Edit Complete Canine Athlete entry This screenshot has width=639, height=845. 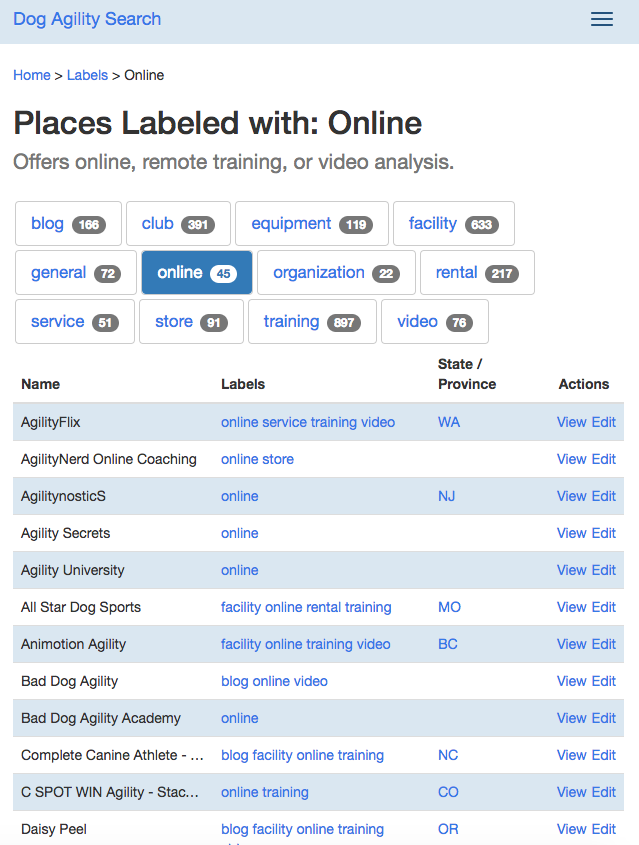pyautogui.click(x=603, y=756)
